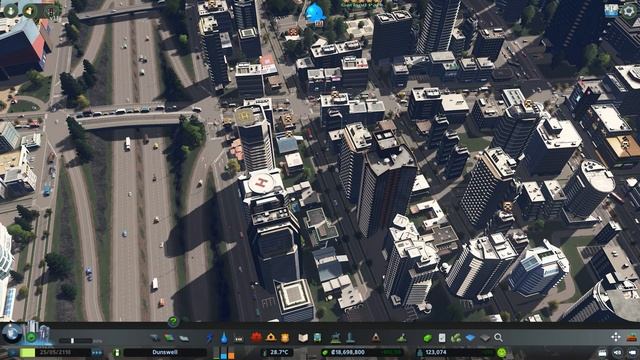
Task: Click the first round icon at top-left
Action: [x=10, y=10]
